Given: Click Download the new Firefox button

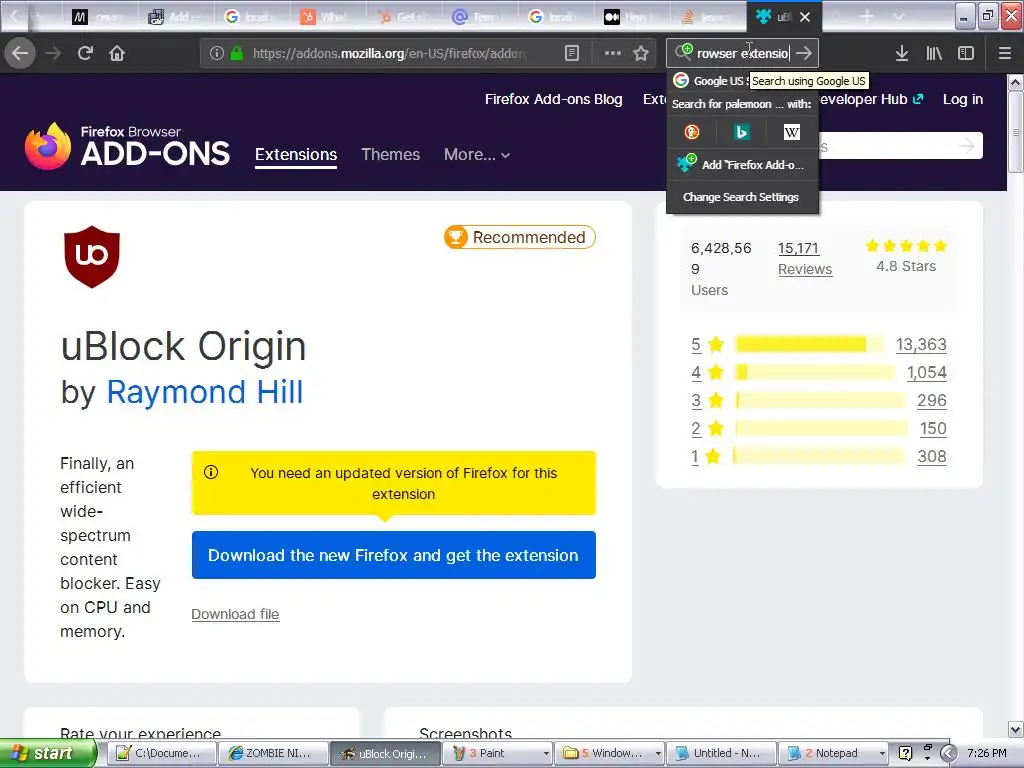Looking at the screenshot, I should pos(394,555).
